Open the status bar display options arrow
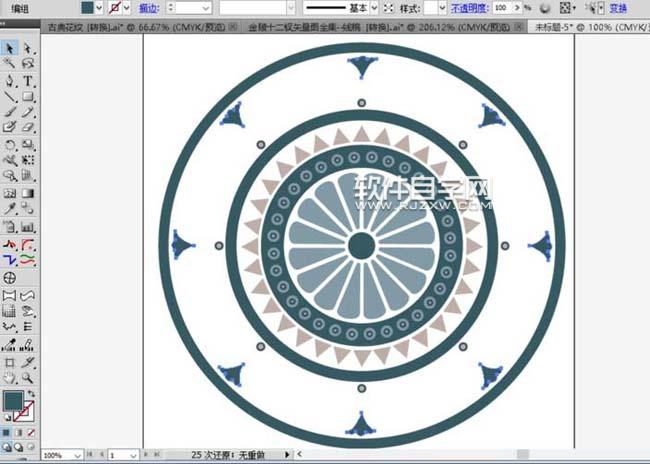 pyautogui.click(x=287, y=455)
